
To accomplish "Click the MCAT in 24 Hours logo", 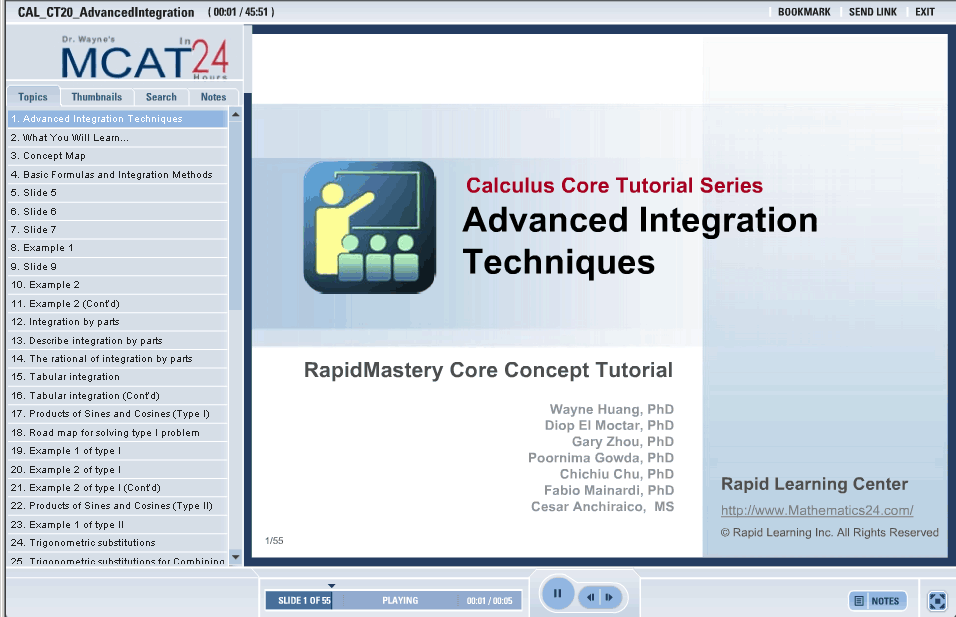I will (x=145, y=58).
